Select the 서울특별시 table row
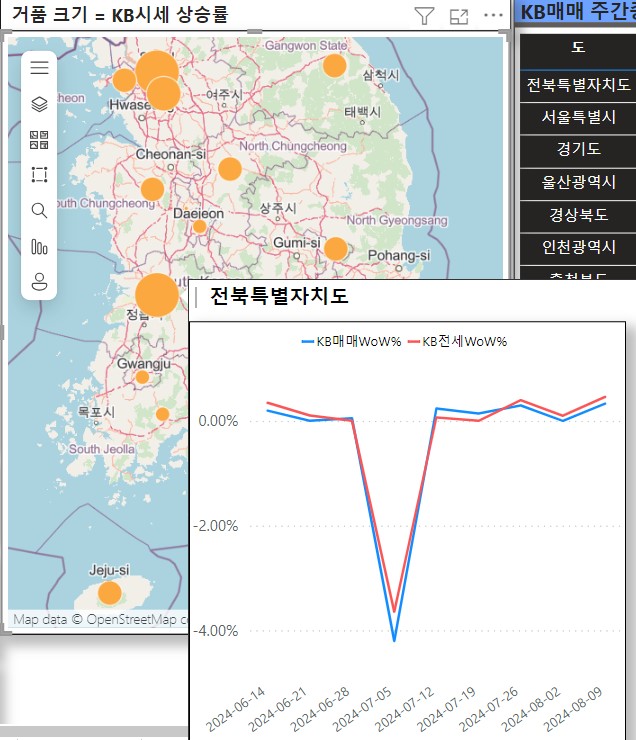The width and height of the screenshot is (636, 740). (x=578, y=118)
